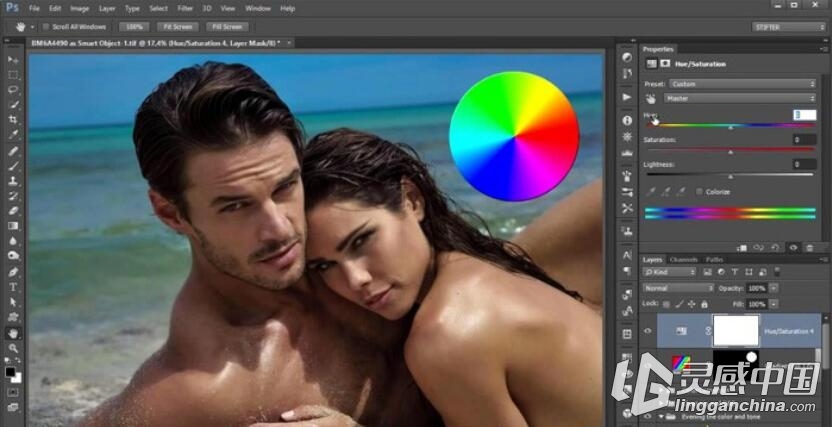Filter layers by pixel layers
Image resolution: width=832 pixels, height=427 pixels.
point(707,272)
